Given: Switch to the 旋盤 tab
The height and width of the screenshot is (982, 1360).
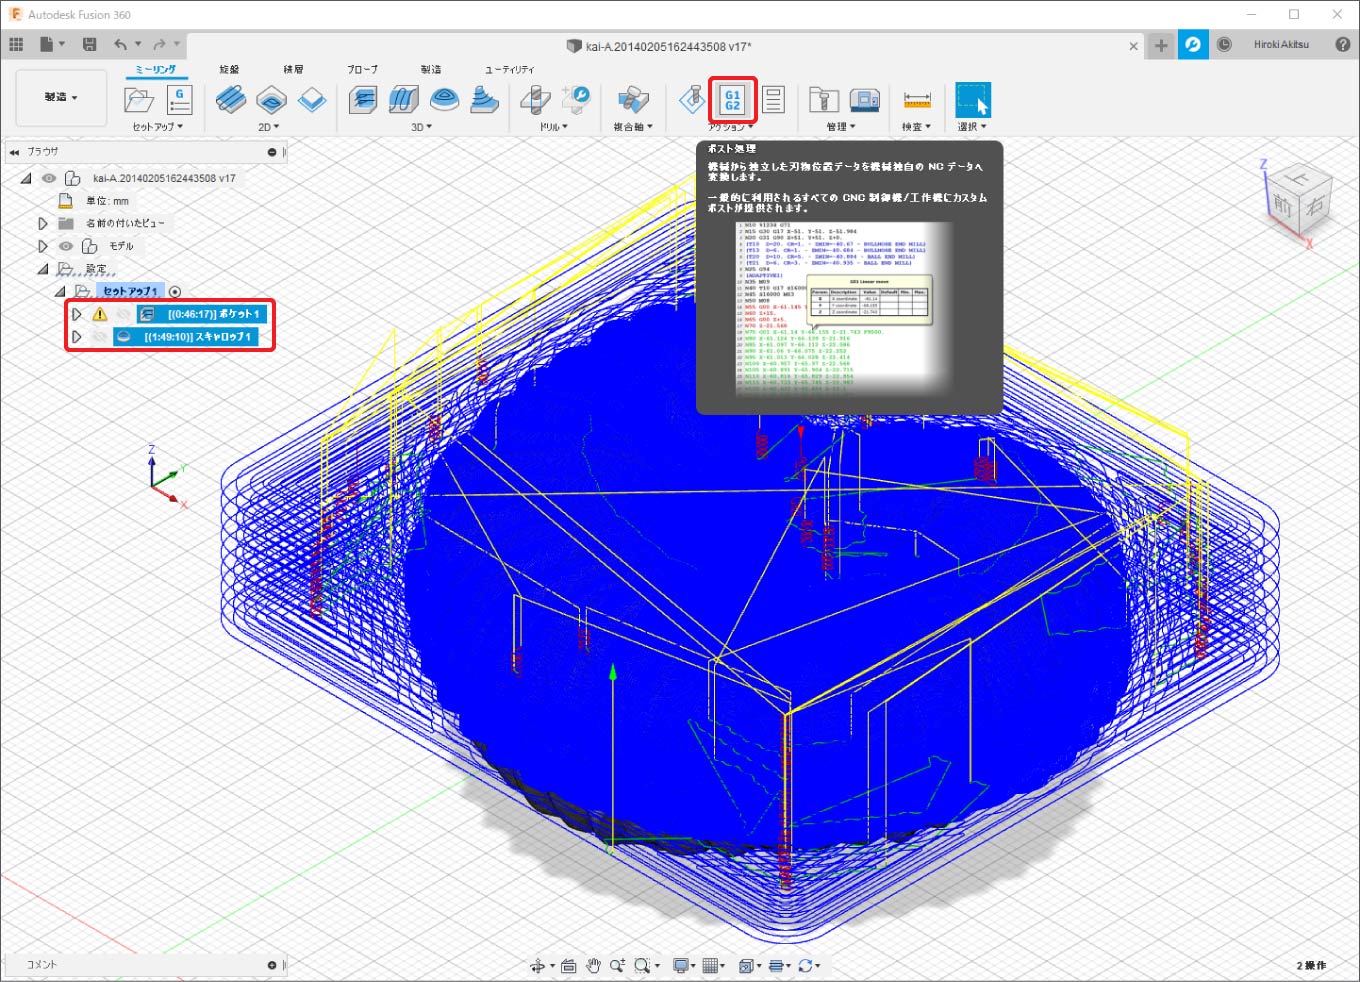Looking at the screenshot, I should 229,69.
